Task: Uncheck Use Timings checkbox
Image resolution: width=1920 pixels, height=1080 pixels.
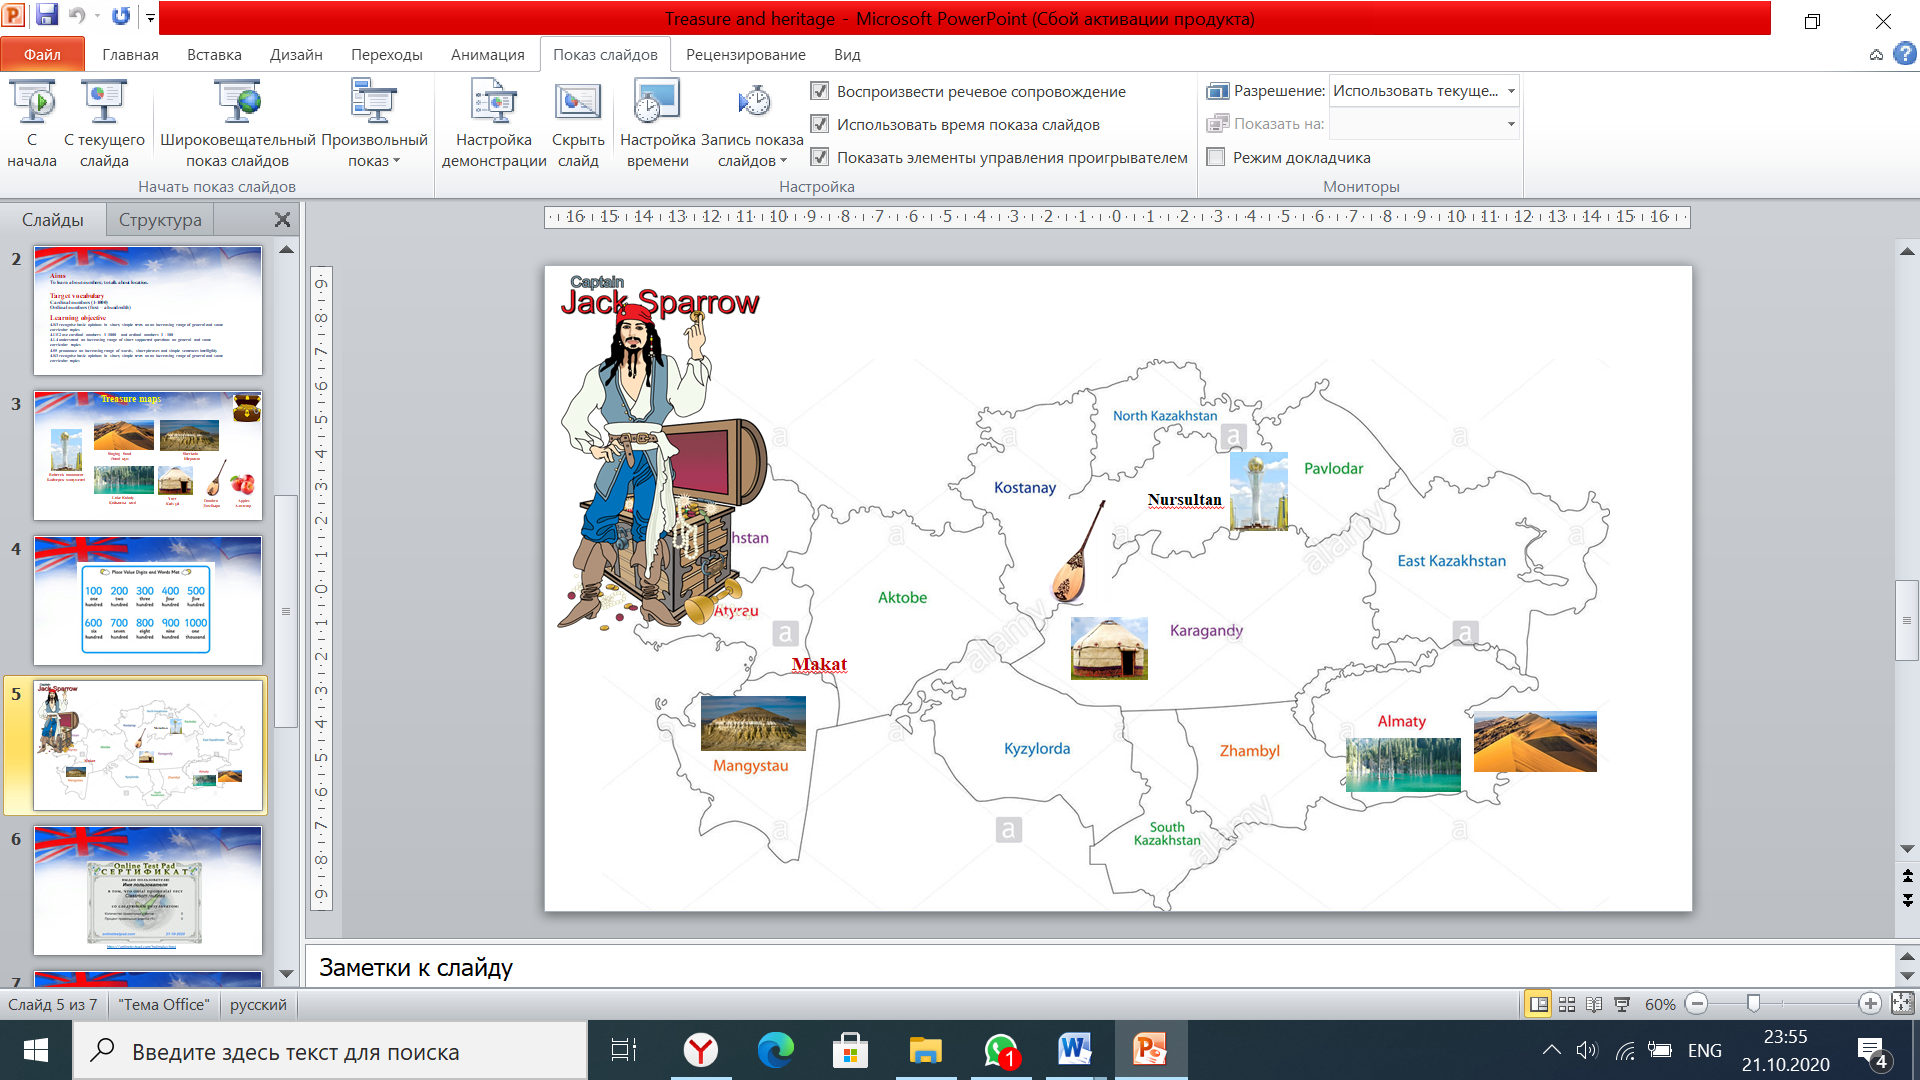Action: [820, 124]
